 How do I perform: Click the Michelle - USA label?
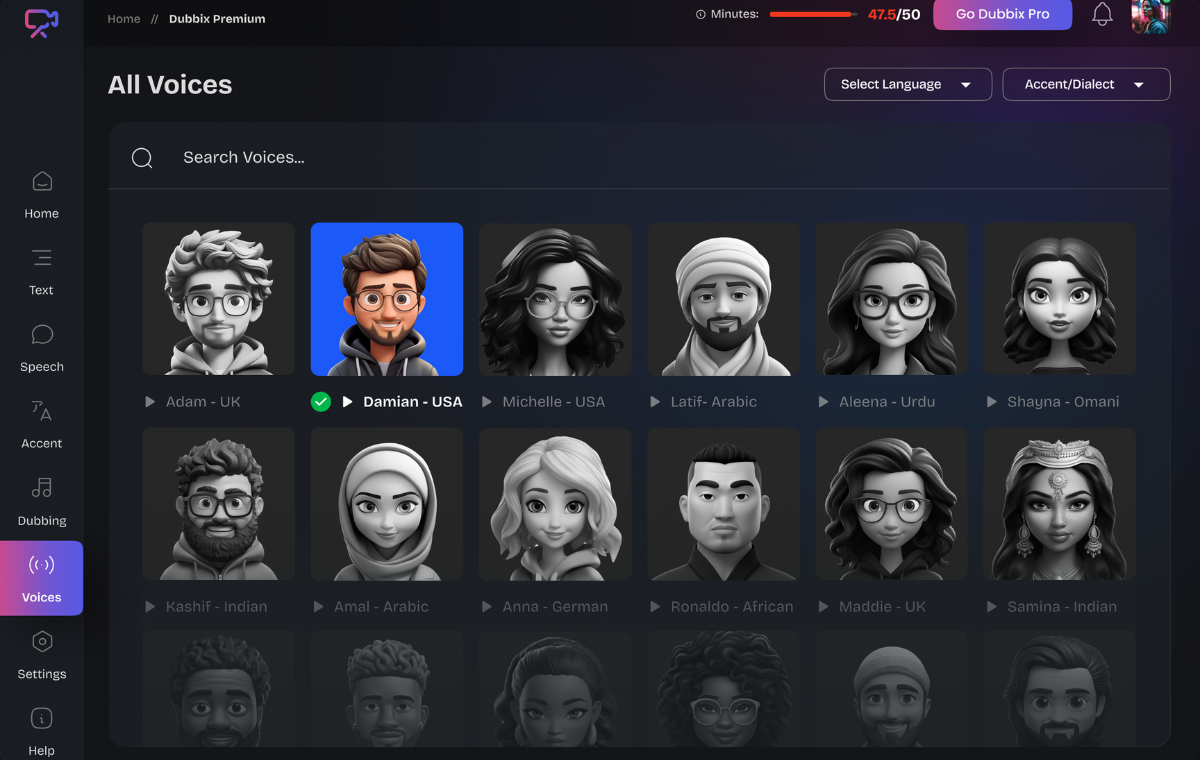[x=554, y=402]
